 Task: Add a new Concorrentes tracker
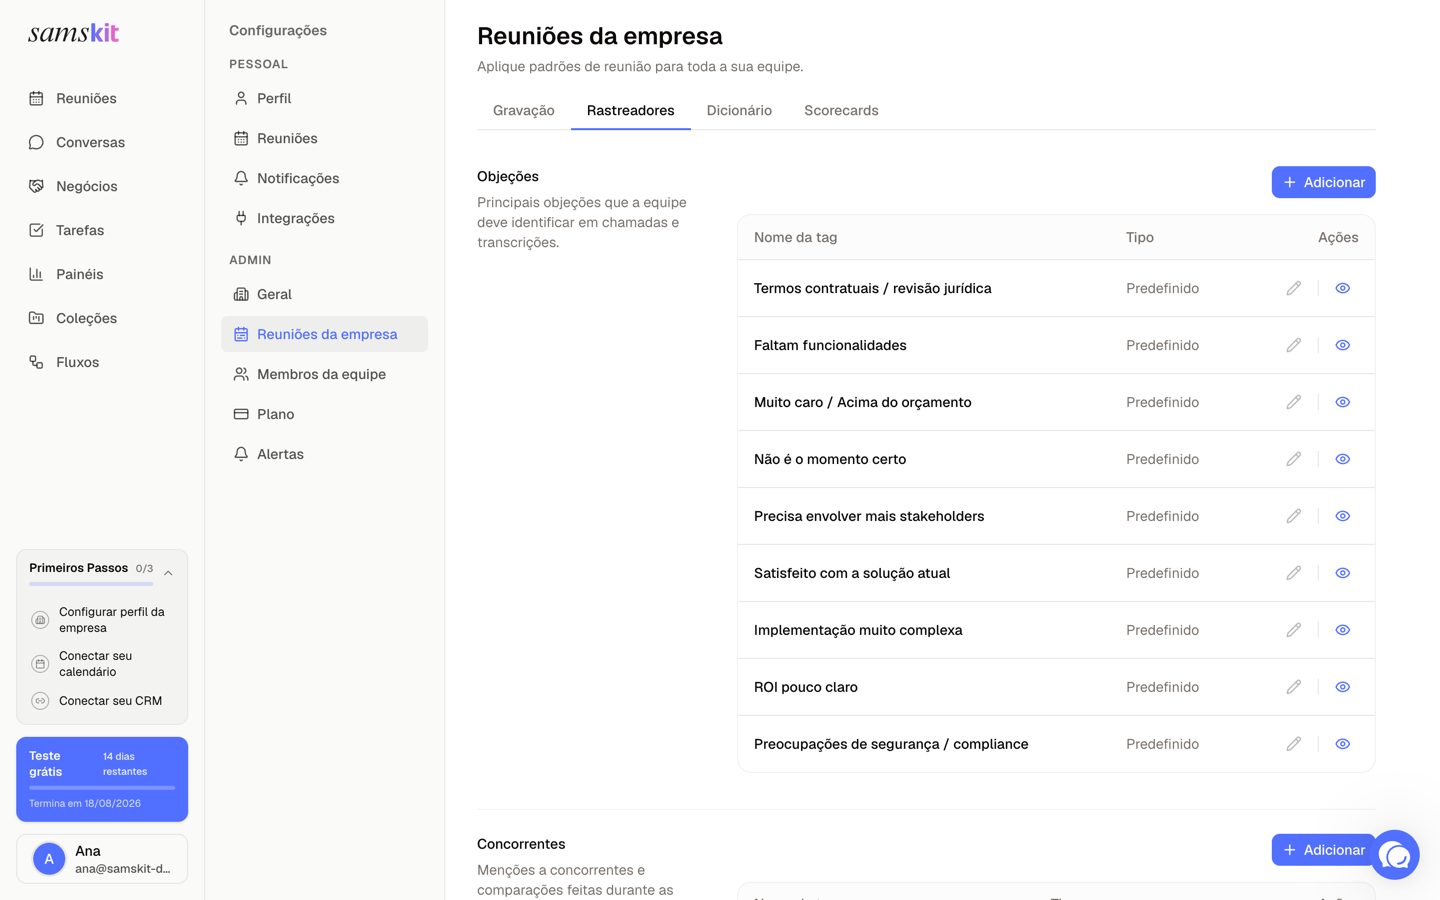click(x=1323, y=850)
